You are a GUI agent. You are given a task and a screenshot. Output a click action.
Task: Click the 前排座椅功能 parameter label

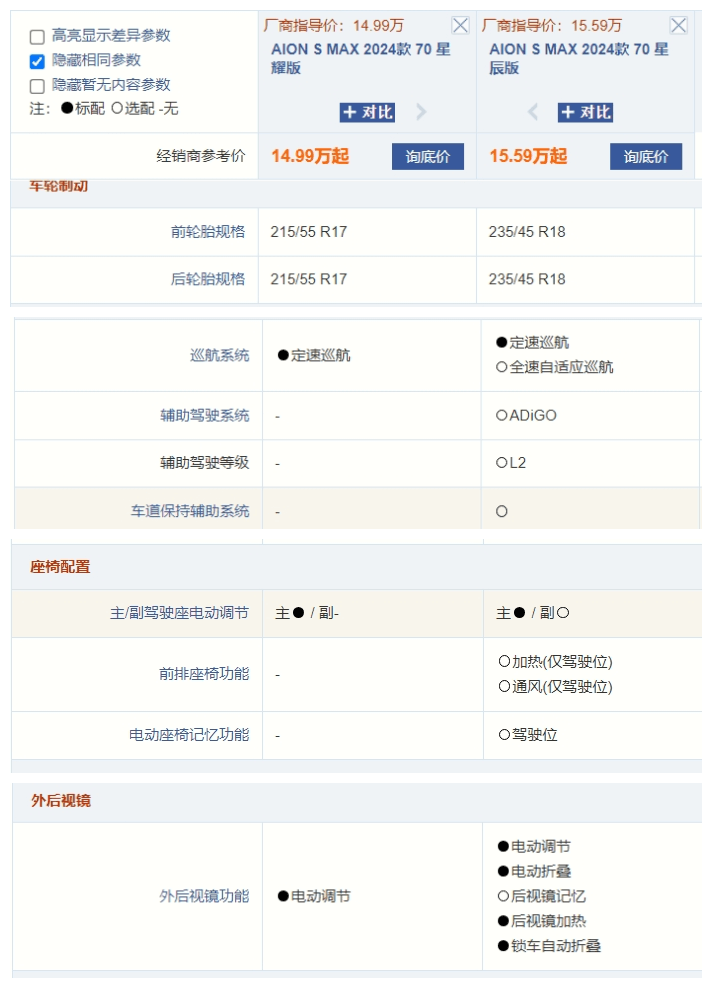(x=204, y=674)
